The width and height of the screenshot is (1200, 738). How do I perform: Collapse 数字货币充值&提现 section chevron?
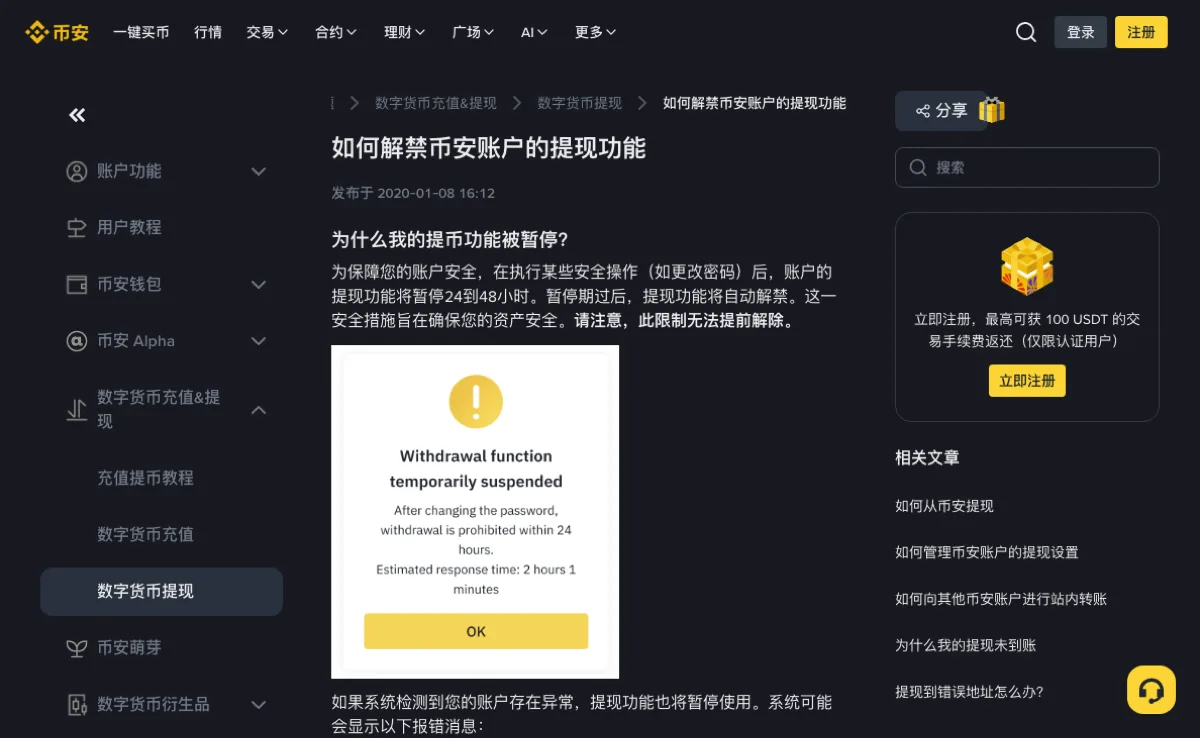[x=258, y=409]
